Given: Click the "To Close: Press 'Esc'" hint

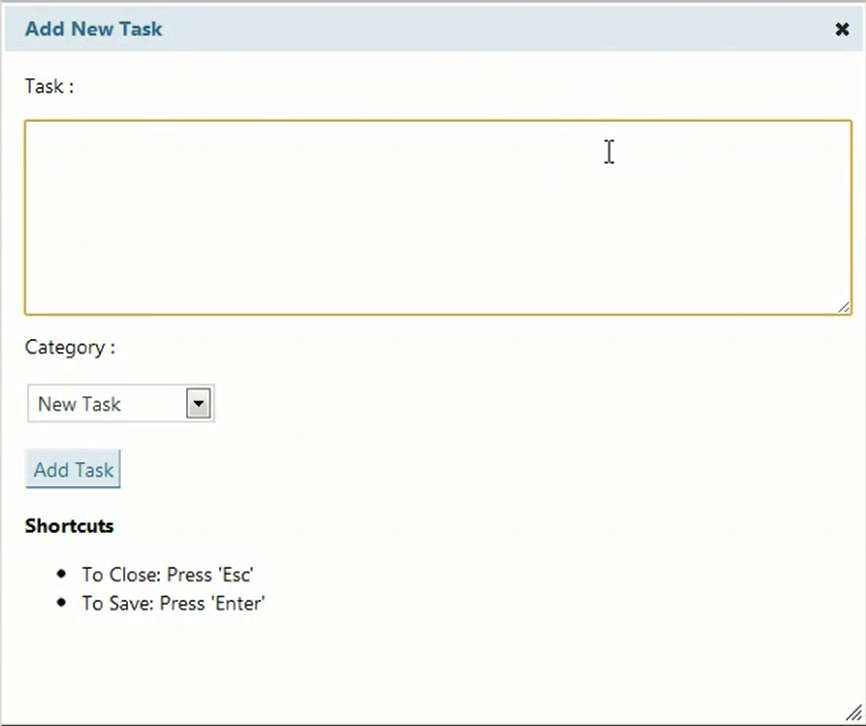Looking at the screenshot, I should pyautogui.click(x=168, y=575).
